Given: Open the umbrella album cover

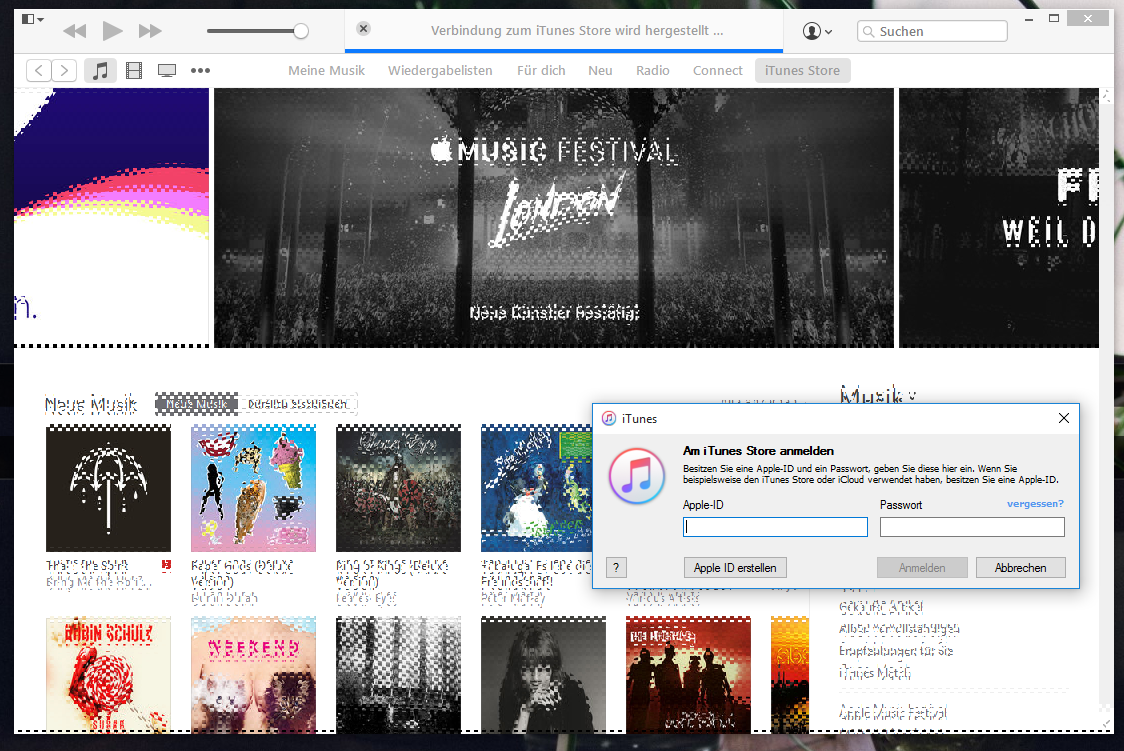Looking at the screenshot, I should (x=108, y=488).
